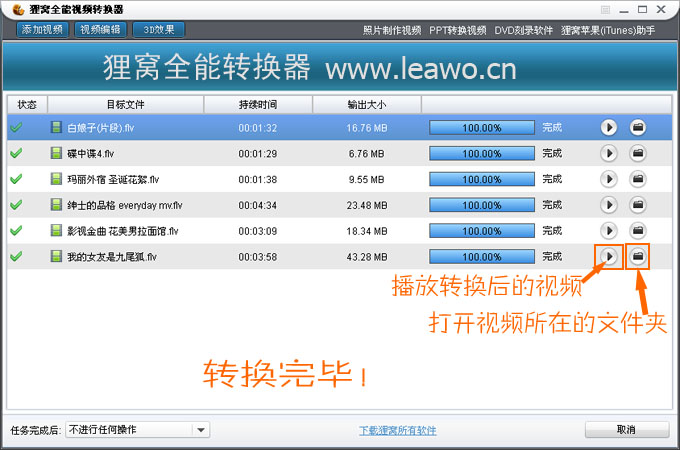Open output folder for 影视金曲 花美男拉面馆.flv
This screenshot has height=450, width=680.
click(x=638, y=231)
